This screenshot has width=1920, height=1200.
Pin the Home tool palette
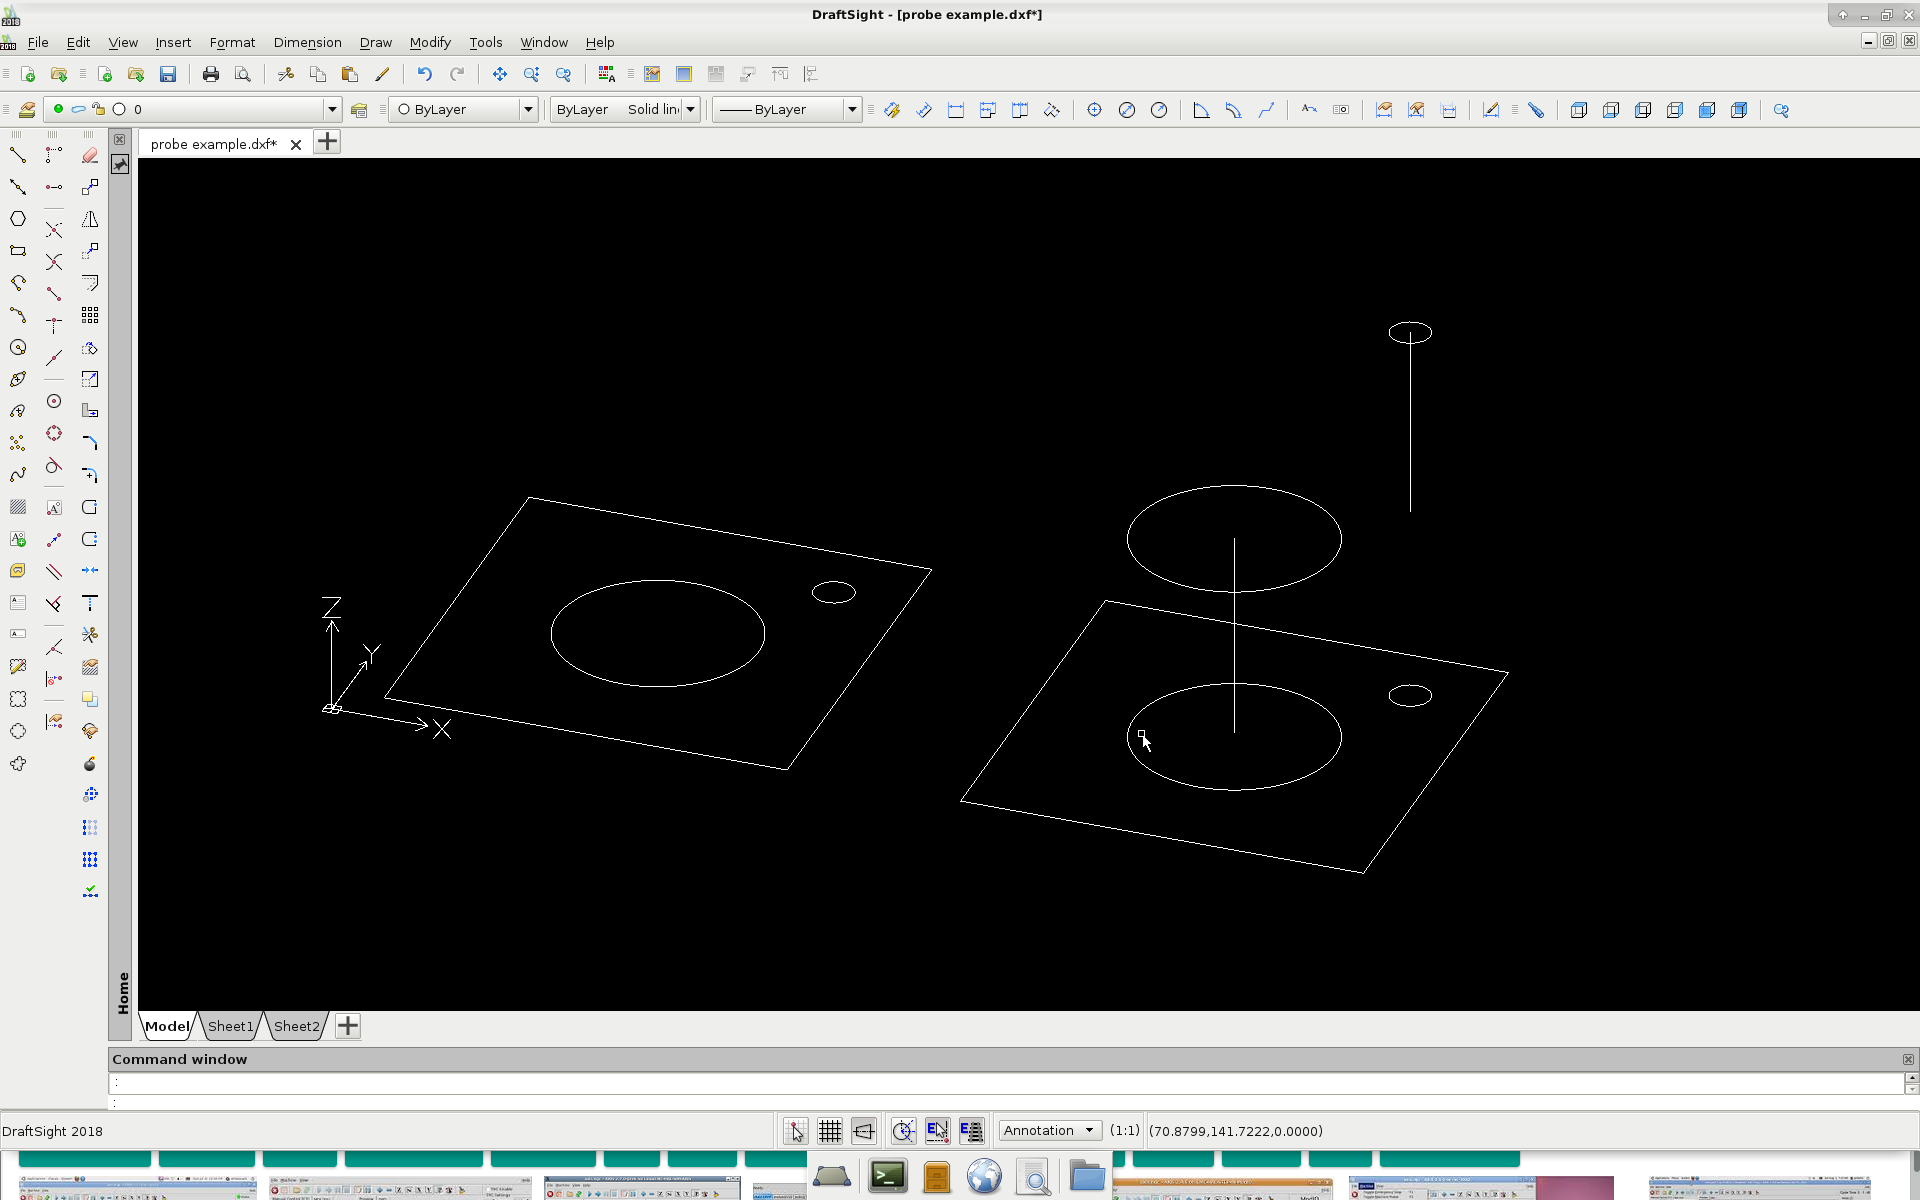[x=120, y=164]
